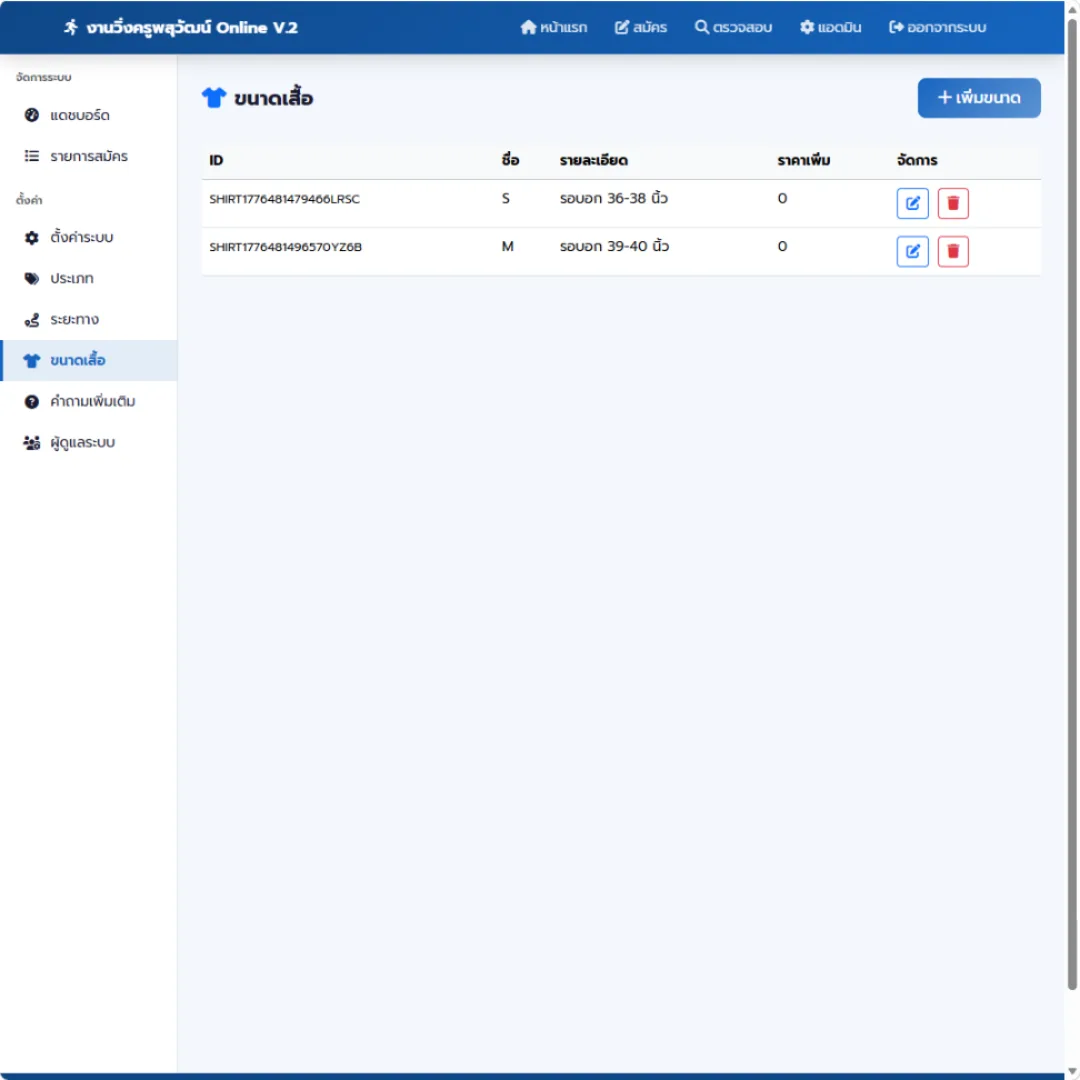The image size is (1080, 1080).
Task: Click the เพิ่มขนาด add size button
Action: 978,98
